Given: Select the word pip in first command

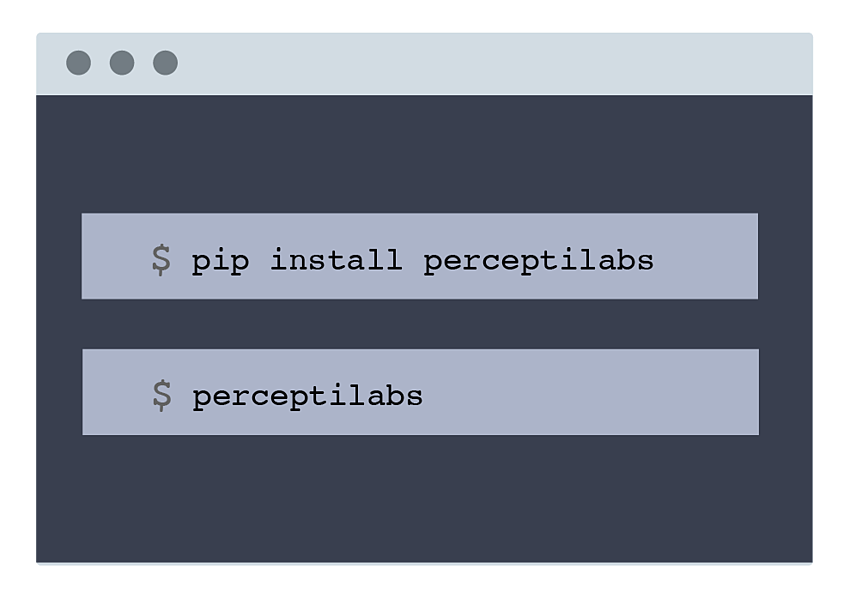Looking at the screenshot, I should pyautogui.click(x=220, y=261).
